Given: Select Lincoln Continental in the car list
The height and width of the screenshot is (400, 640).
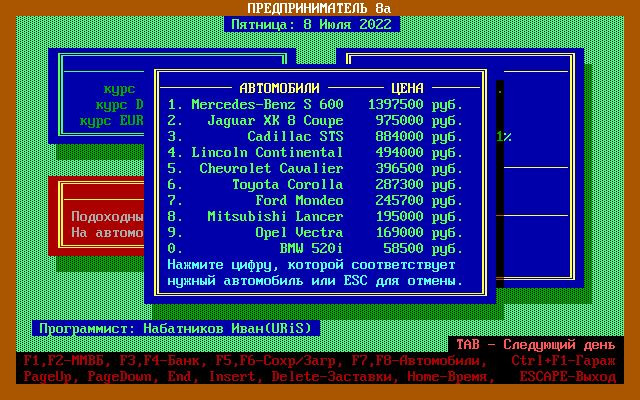Looking at the screenshot, I should click(315, 152).
